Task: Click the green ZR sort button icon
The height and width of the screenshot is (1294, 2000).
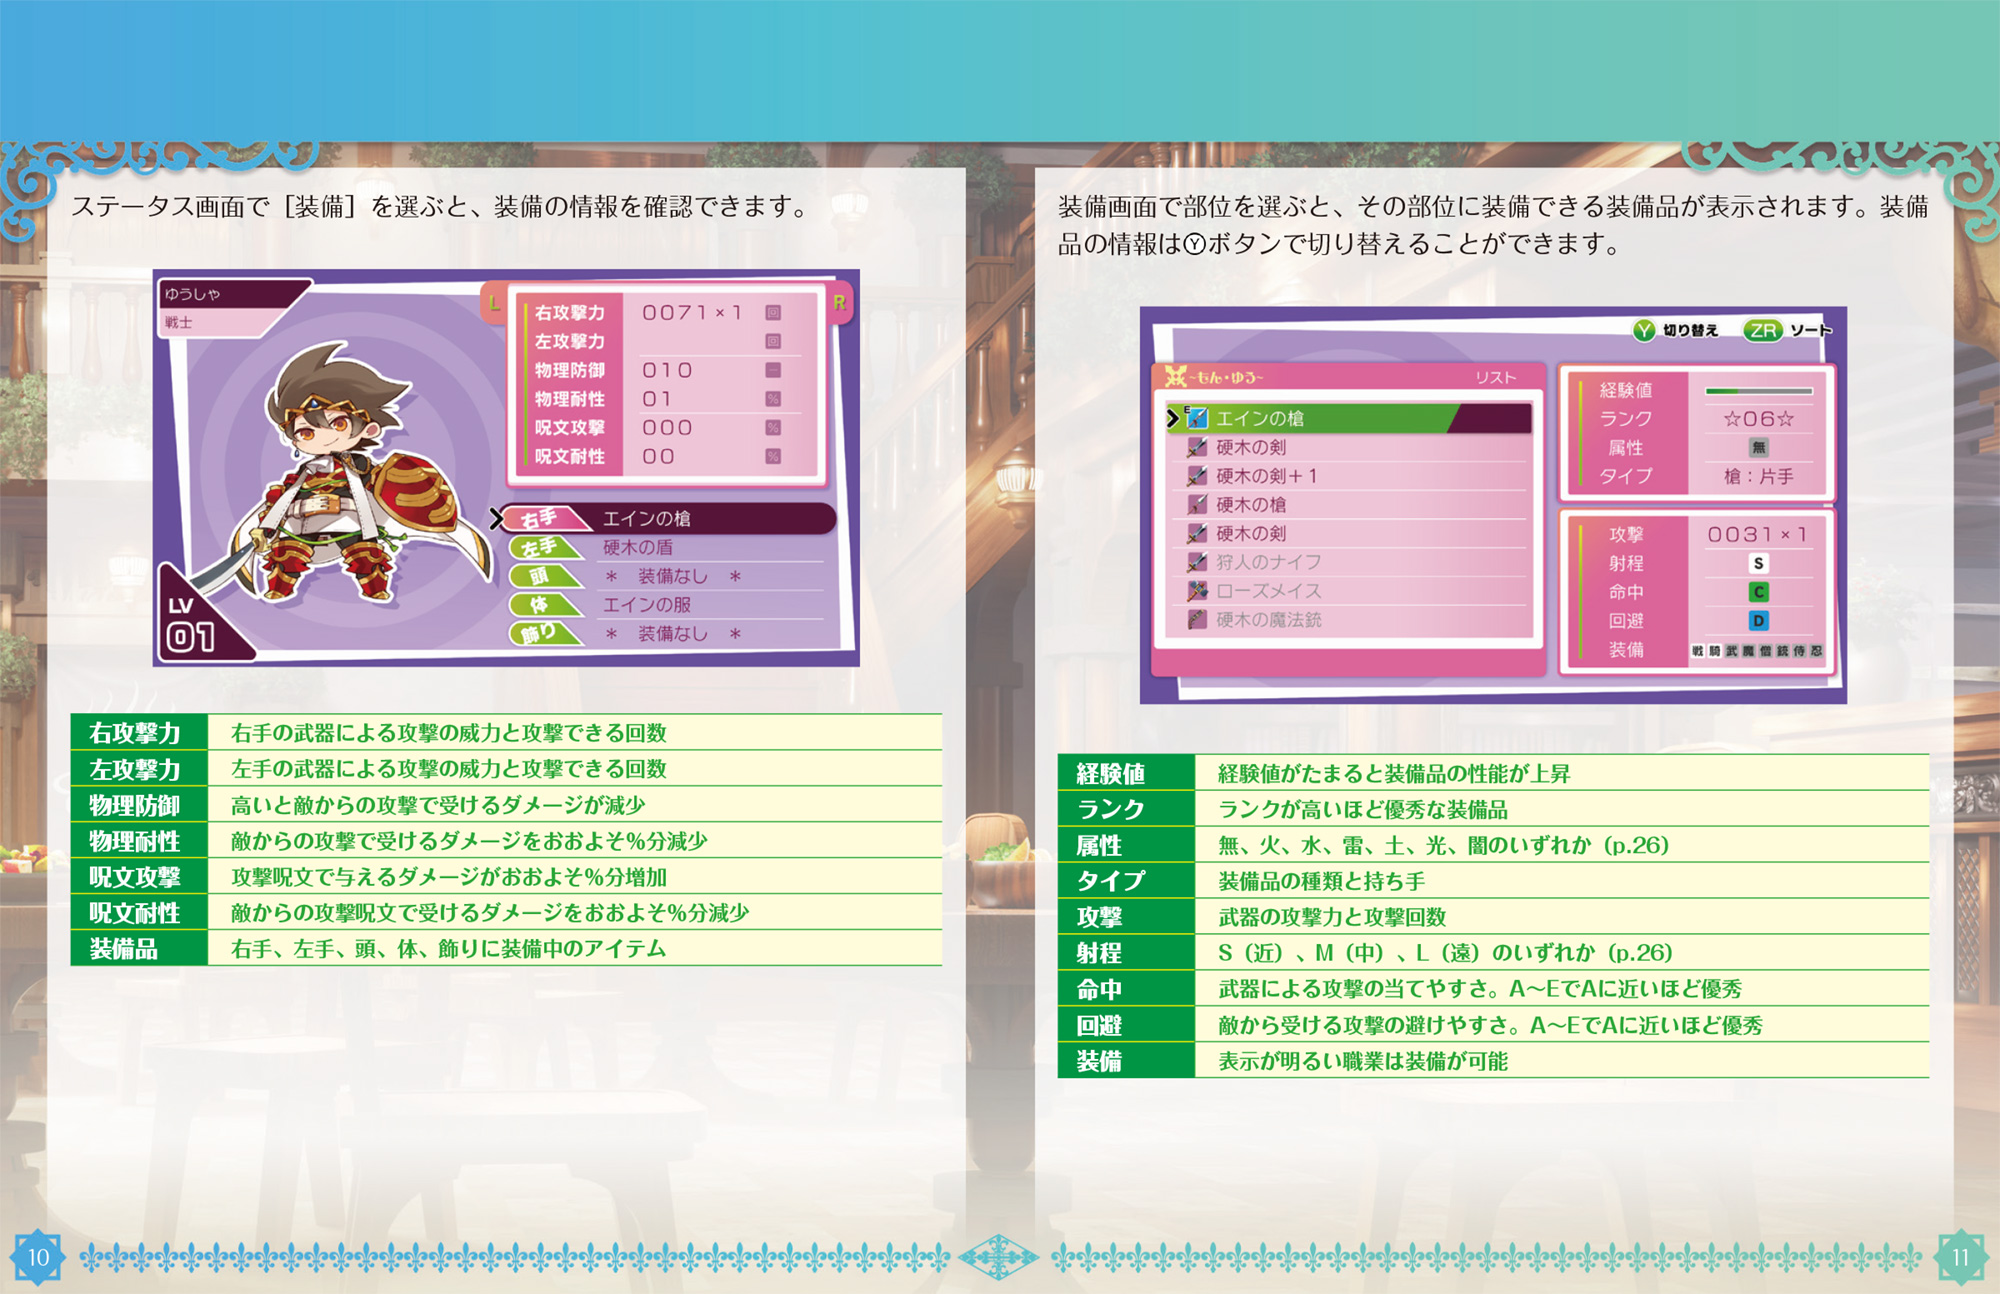Action: (1763, 330)
